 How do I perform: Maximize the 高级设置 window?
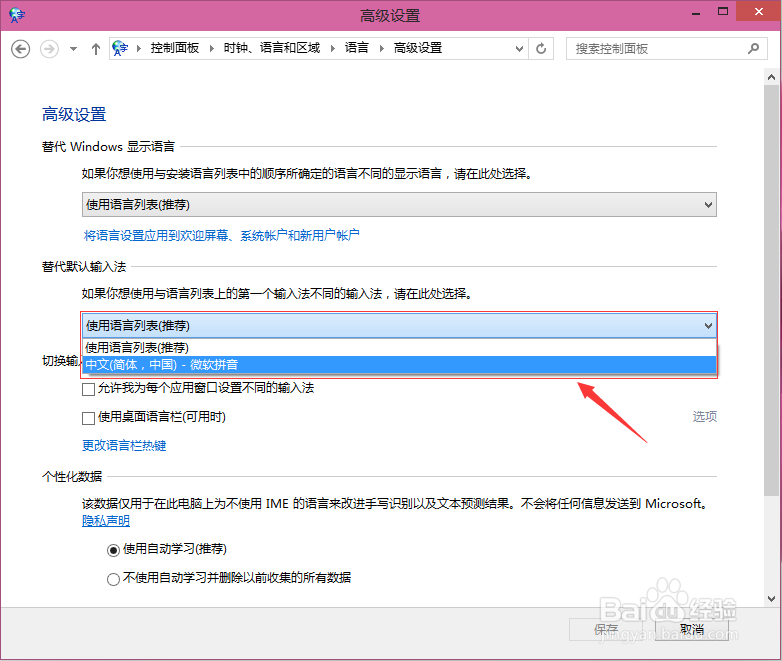(723, 12)
